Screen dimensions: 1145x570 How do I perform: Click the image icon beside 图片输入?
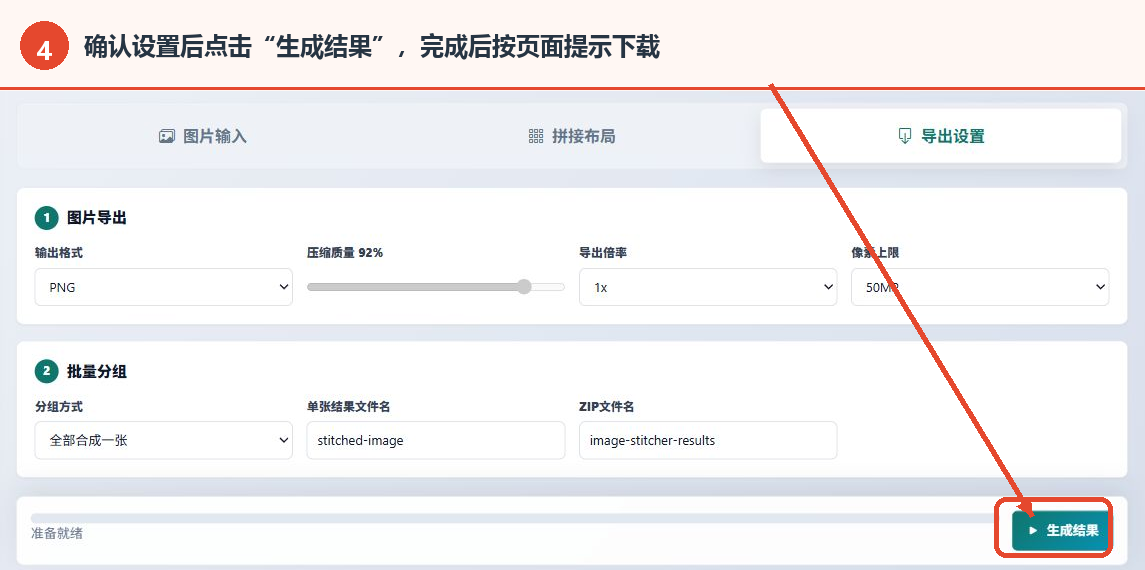coord(166,136)
